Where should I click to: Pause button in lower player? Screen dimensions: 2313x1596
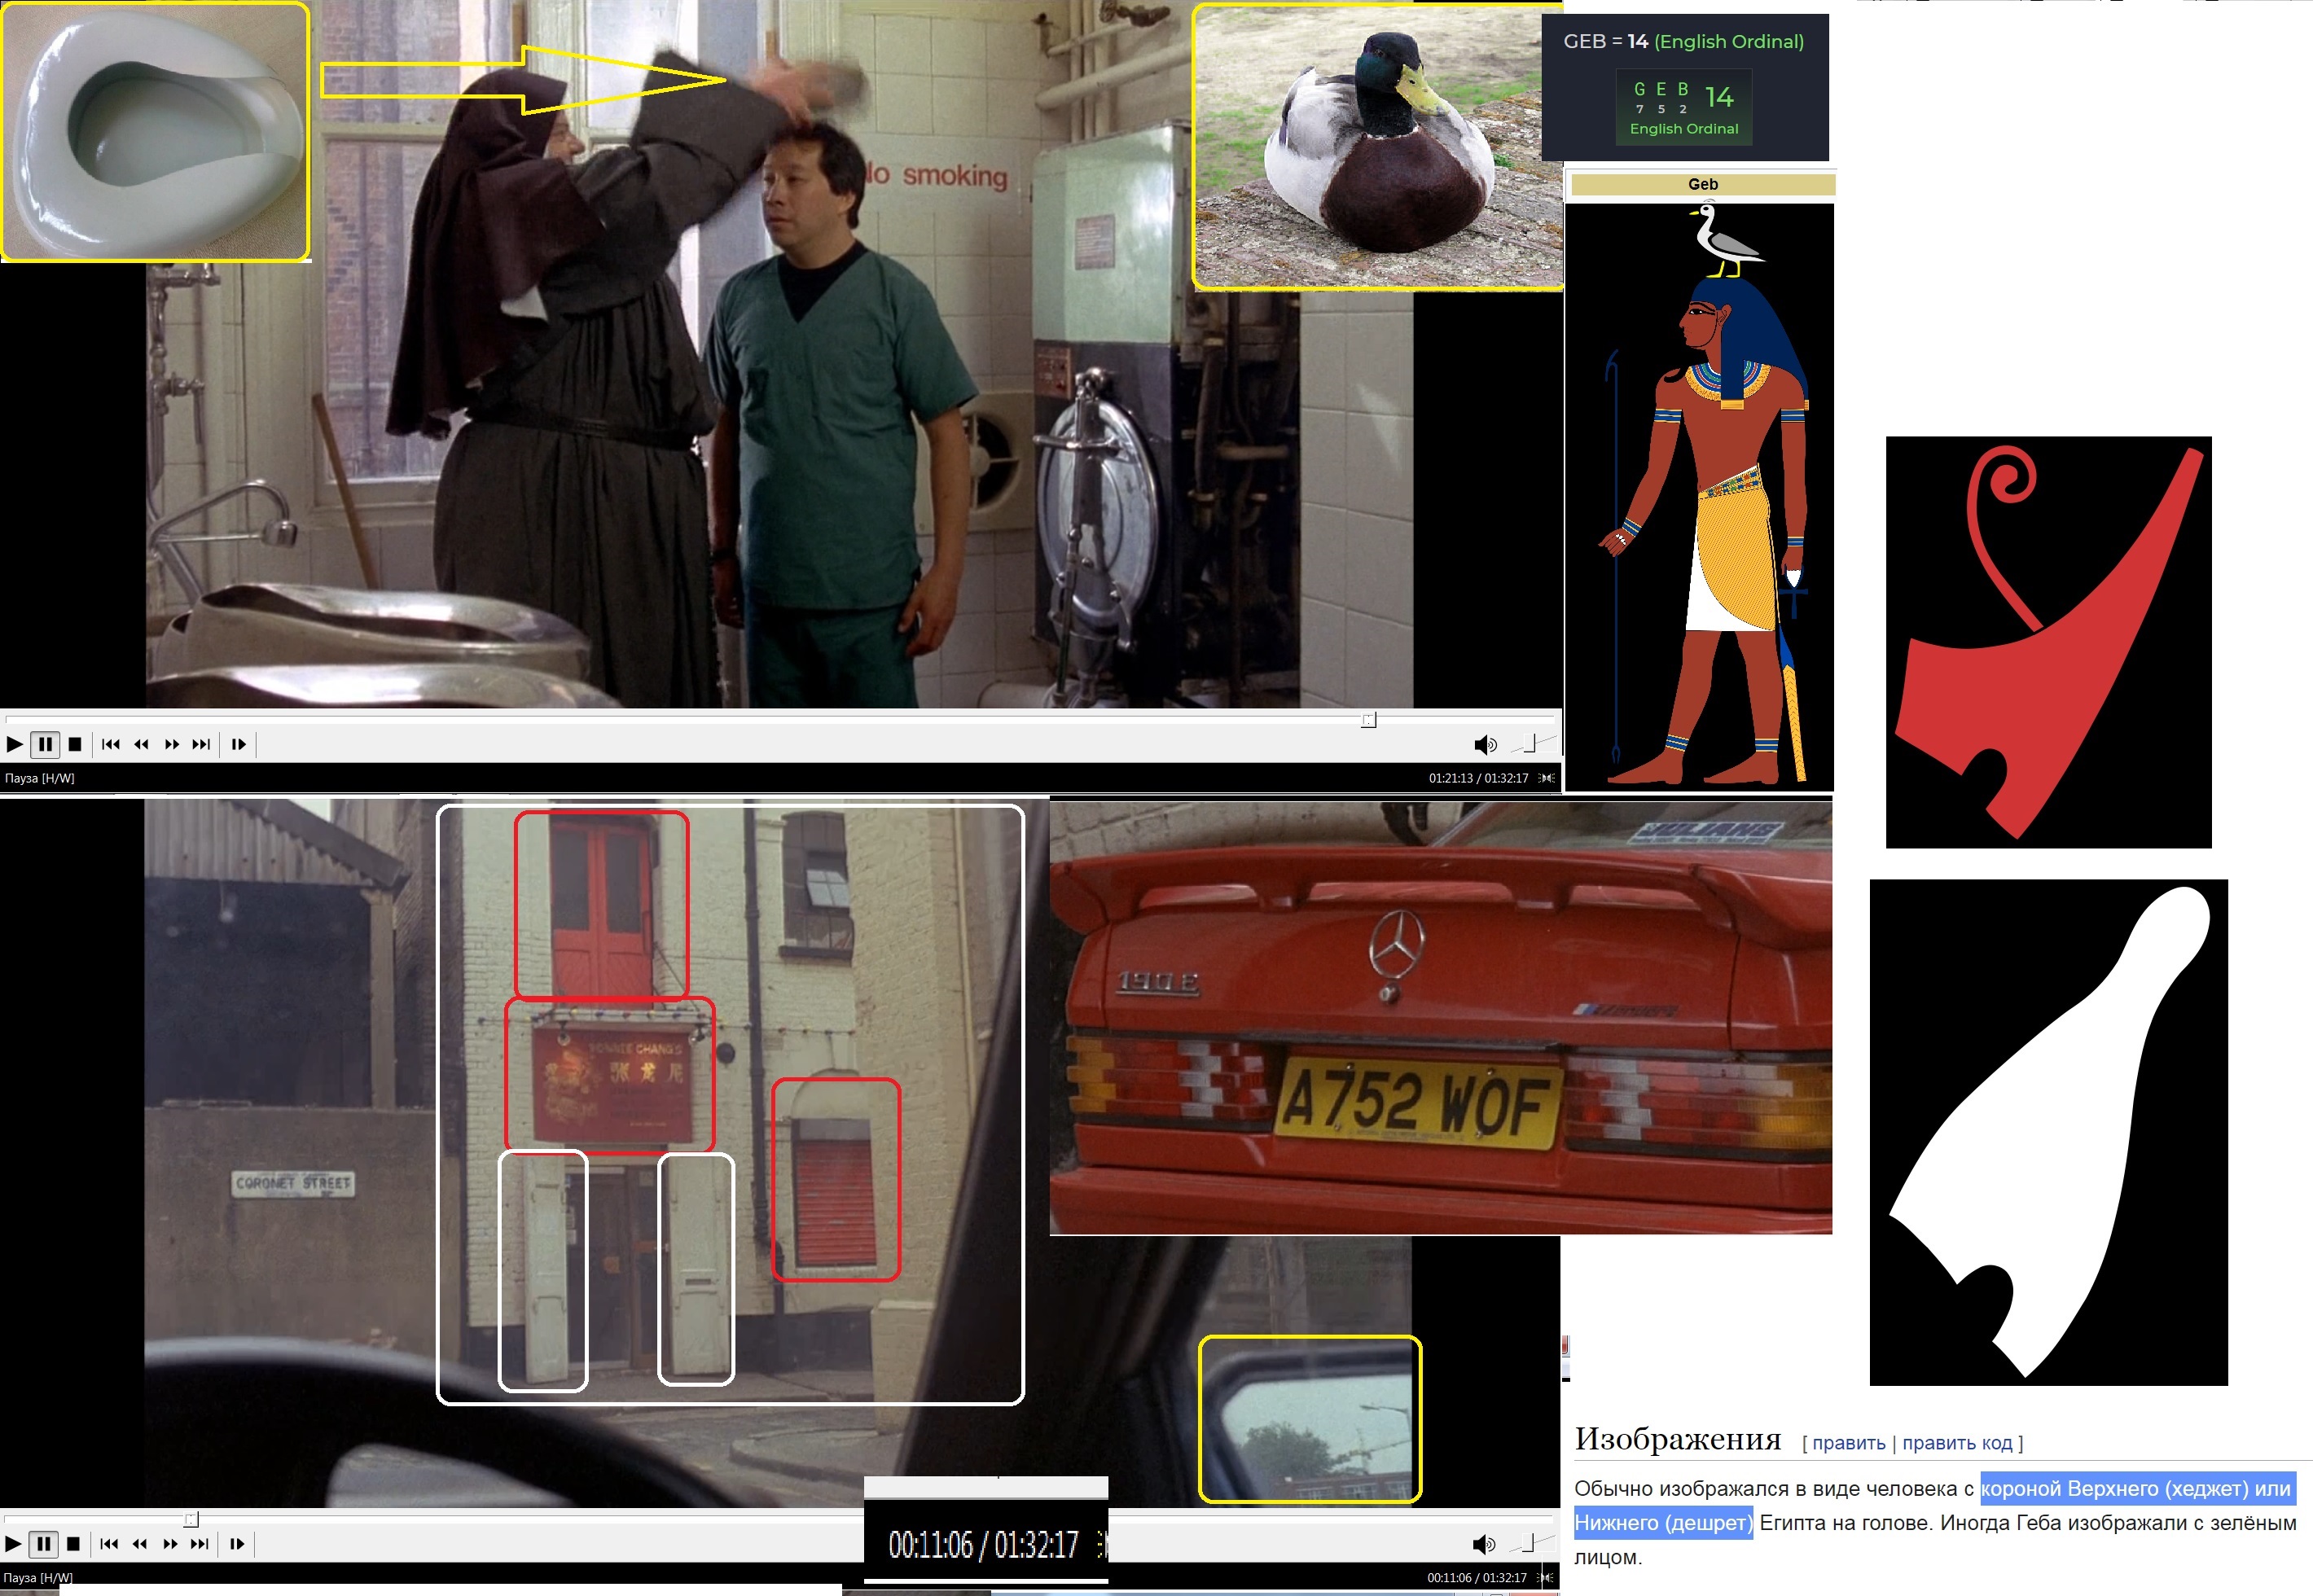44,1544
